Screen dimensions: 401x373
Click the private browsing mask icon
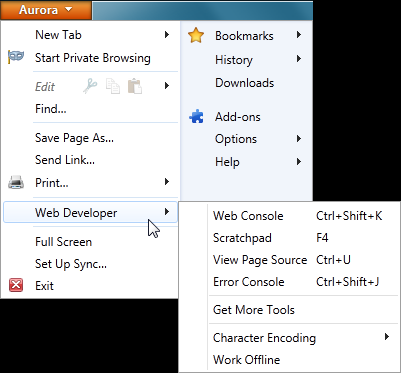tap(16, 57)
